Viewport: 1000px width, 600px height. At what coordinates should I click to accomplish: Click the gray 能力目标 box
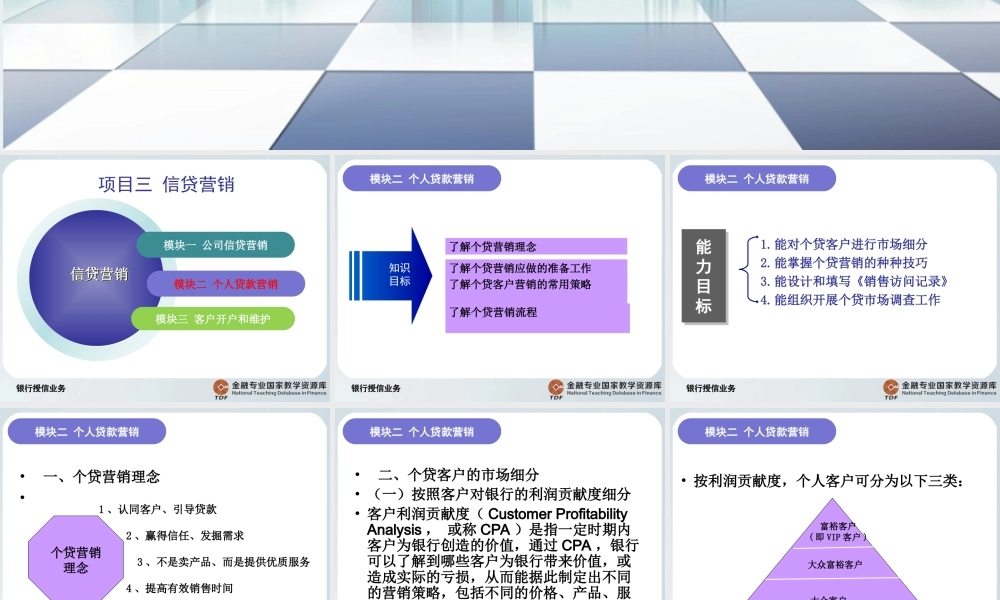[x=702, y=277]
